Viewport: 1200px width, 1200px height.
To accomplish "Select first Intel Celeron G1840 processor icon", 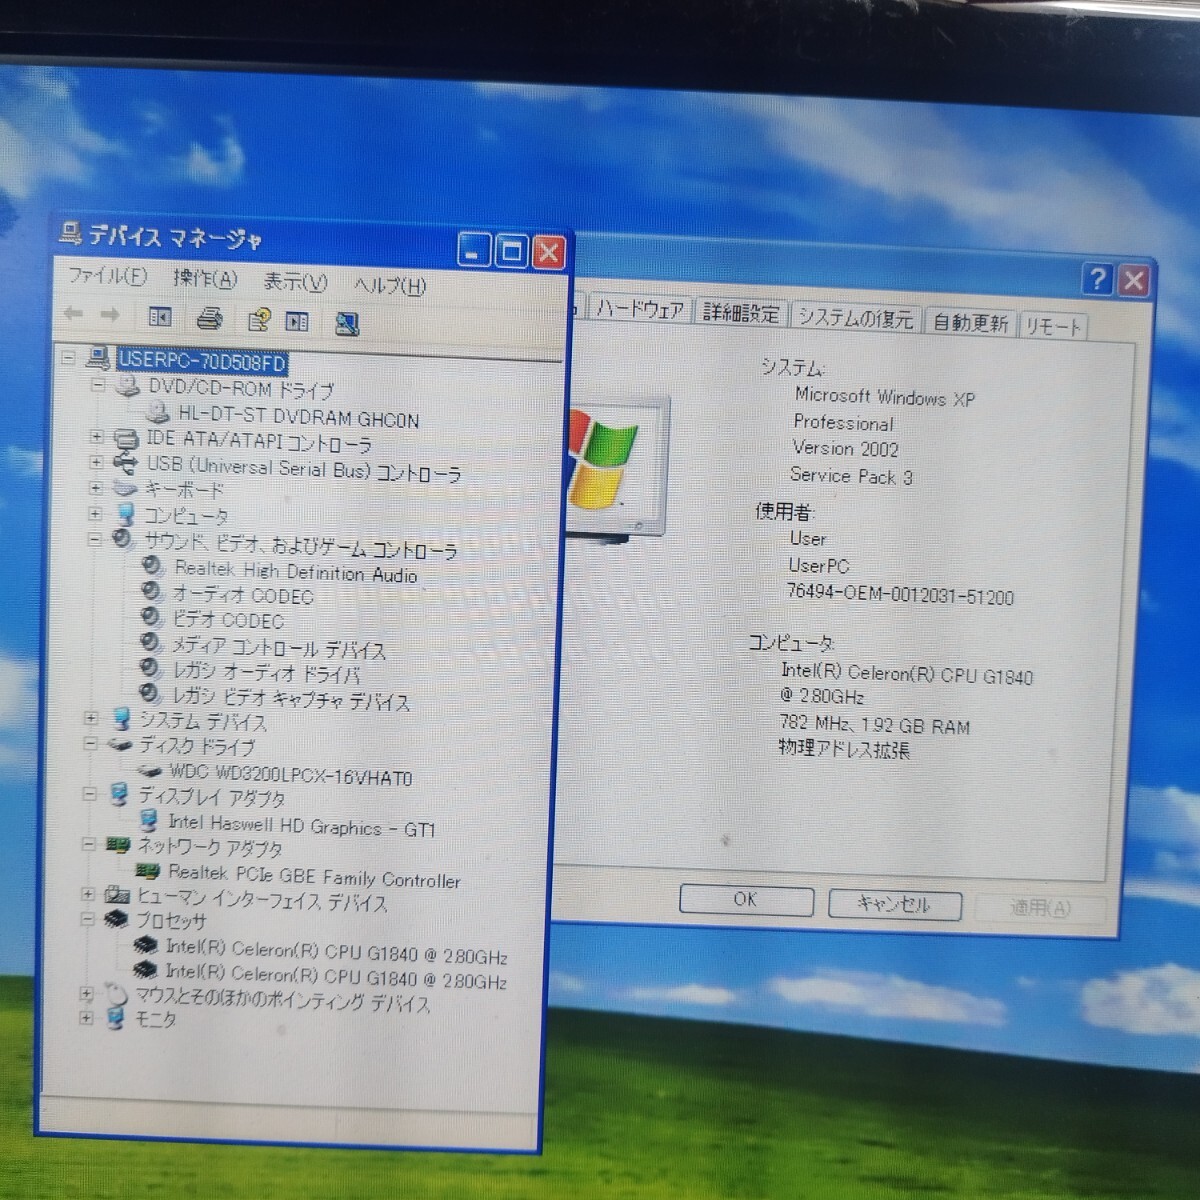I will click(145, 944).
